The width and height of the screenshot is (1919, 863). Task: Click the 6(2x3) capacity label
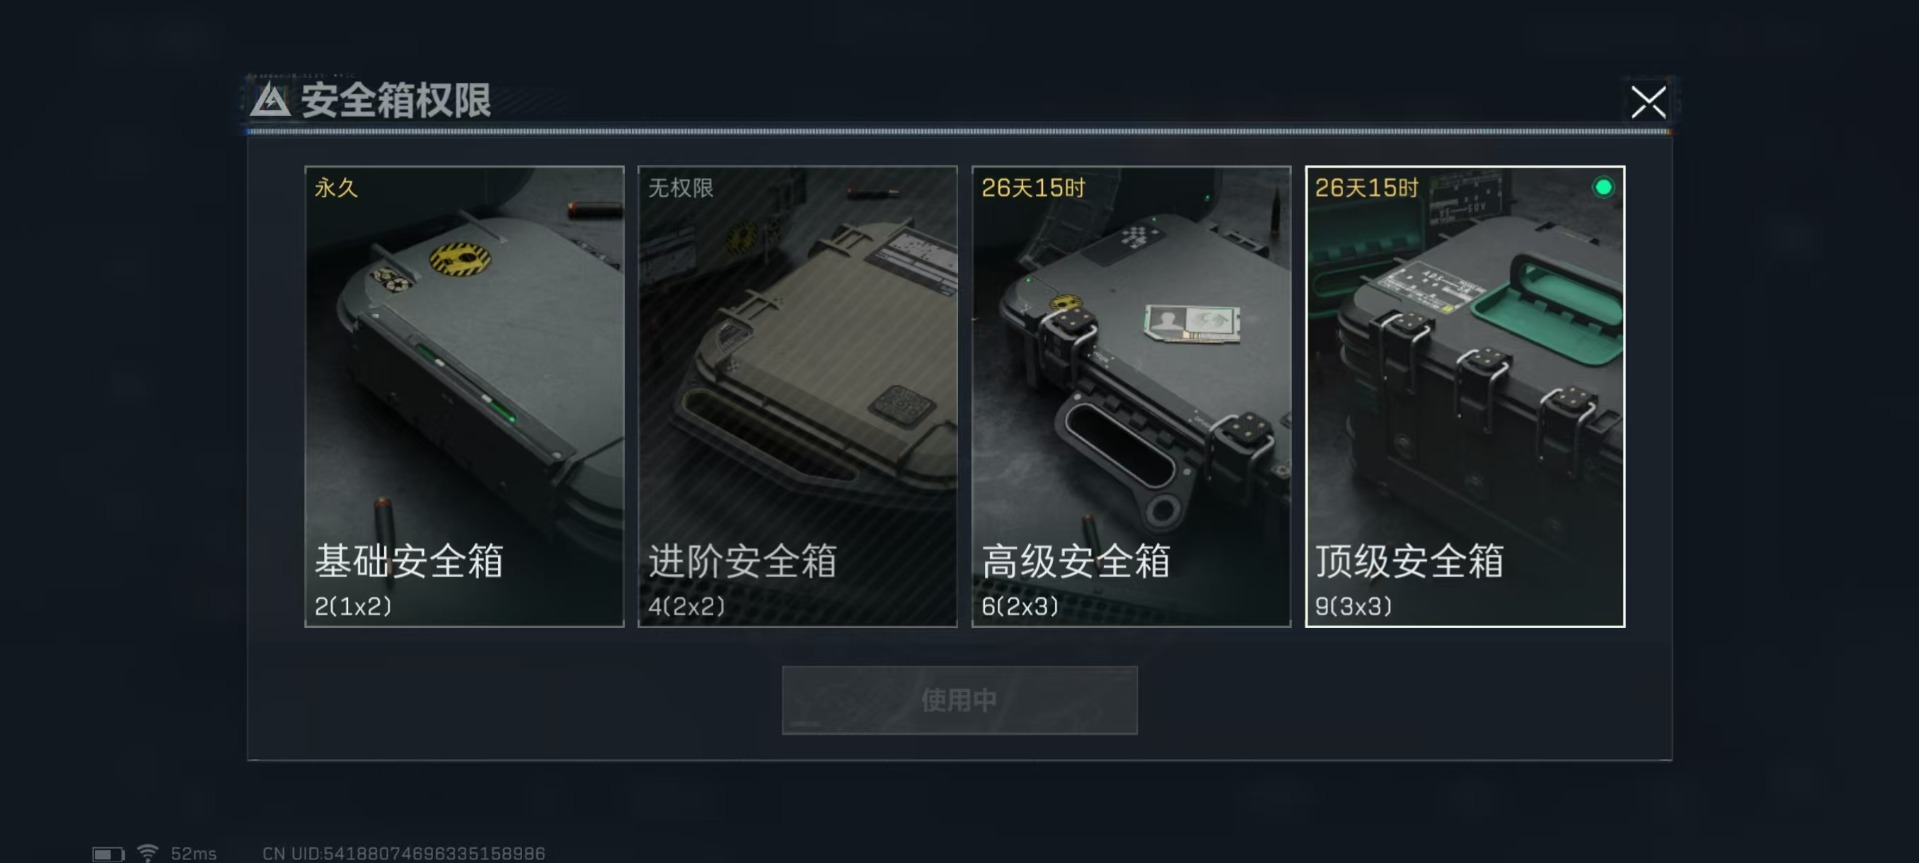click(x=1020, y=606)
